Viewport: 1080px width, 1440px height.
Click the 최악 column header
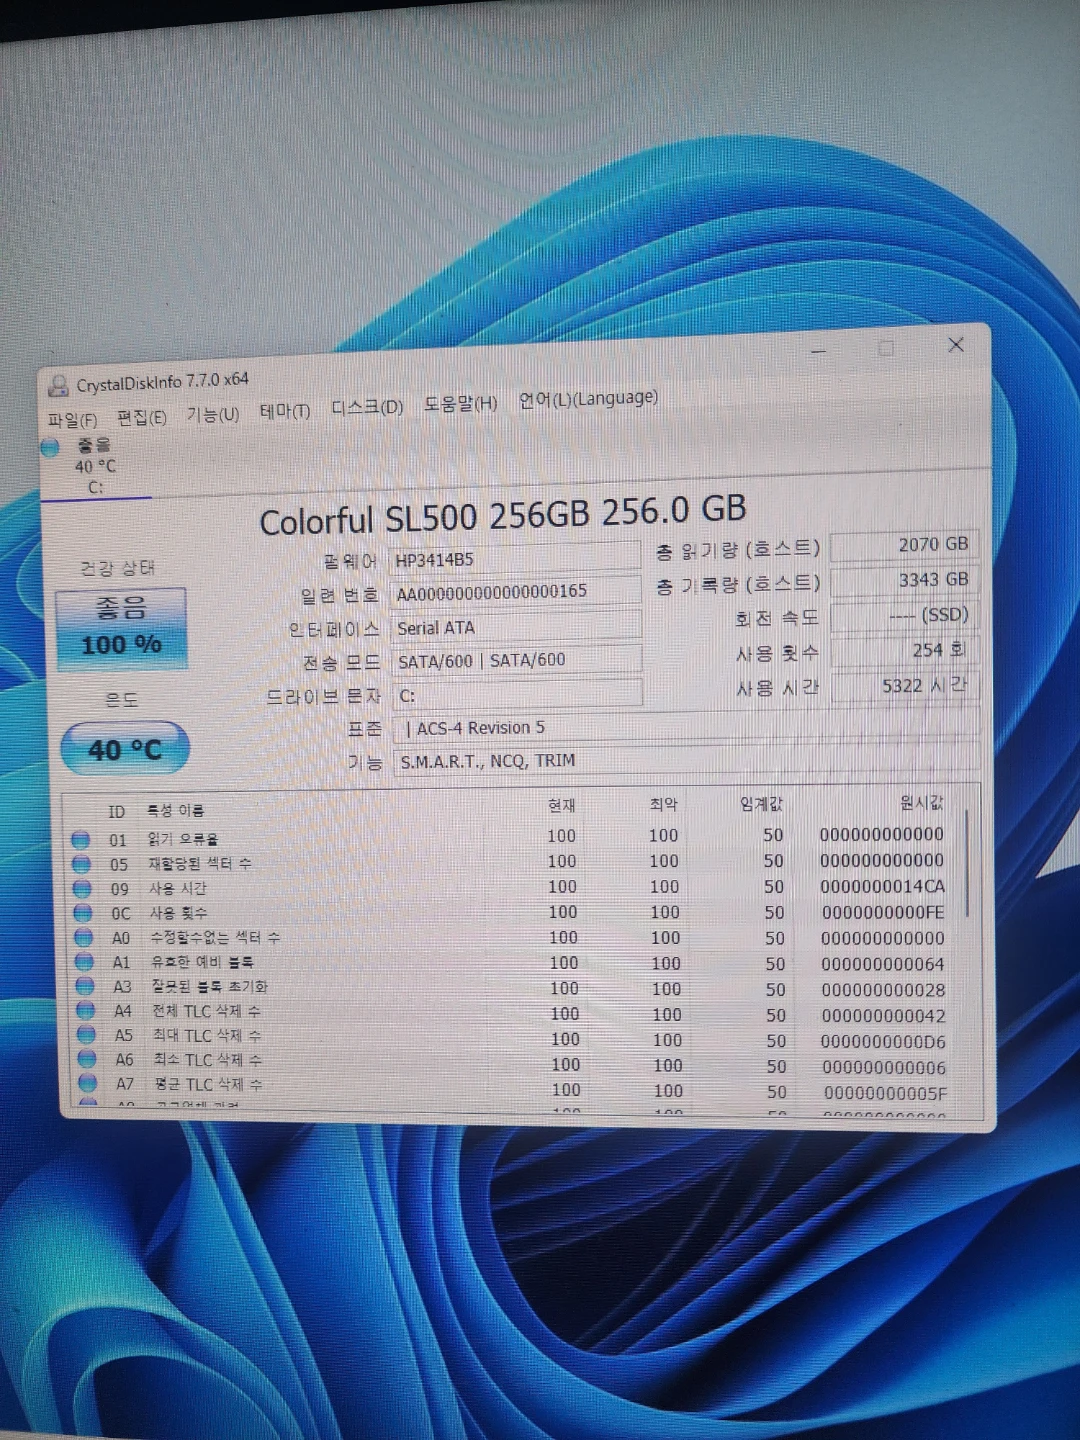coord(663,804)
